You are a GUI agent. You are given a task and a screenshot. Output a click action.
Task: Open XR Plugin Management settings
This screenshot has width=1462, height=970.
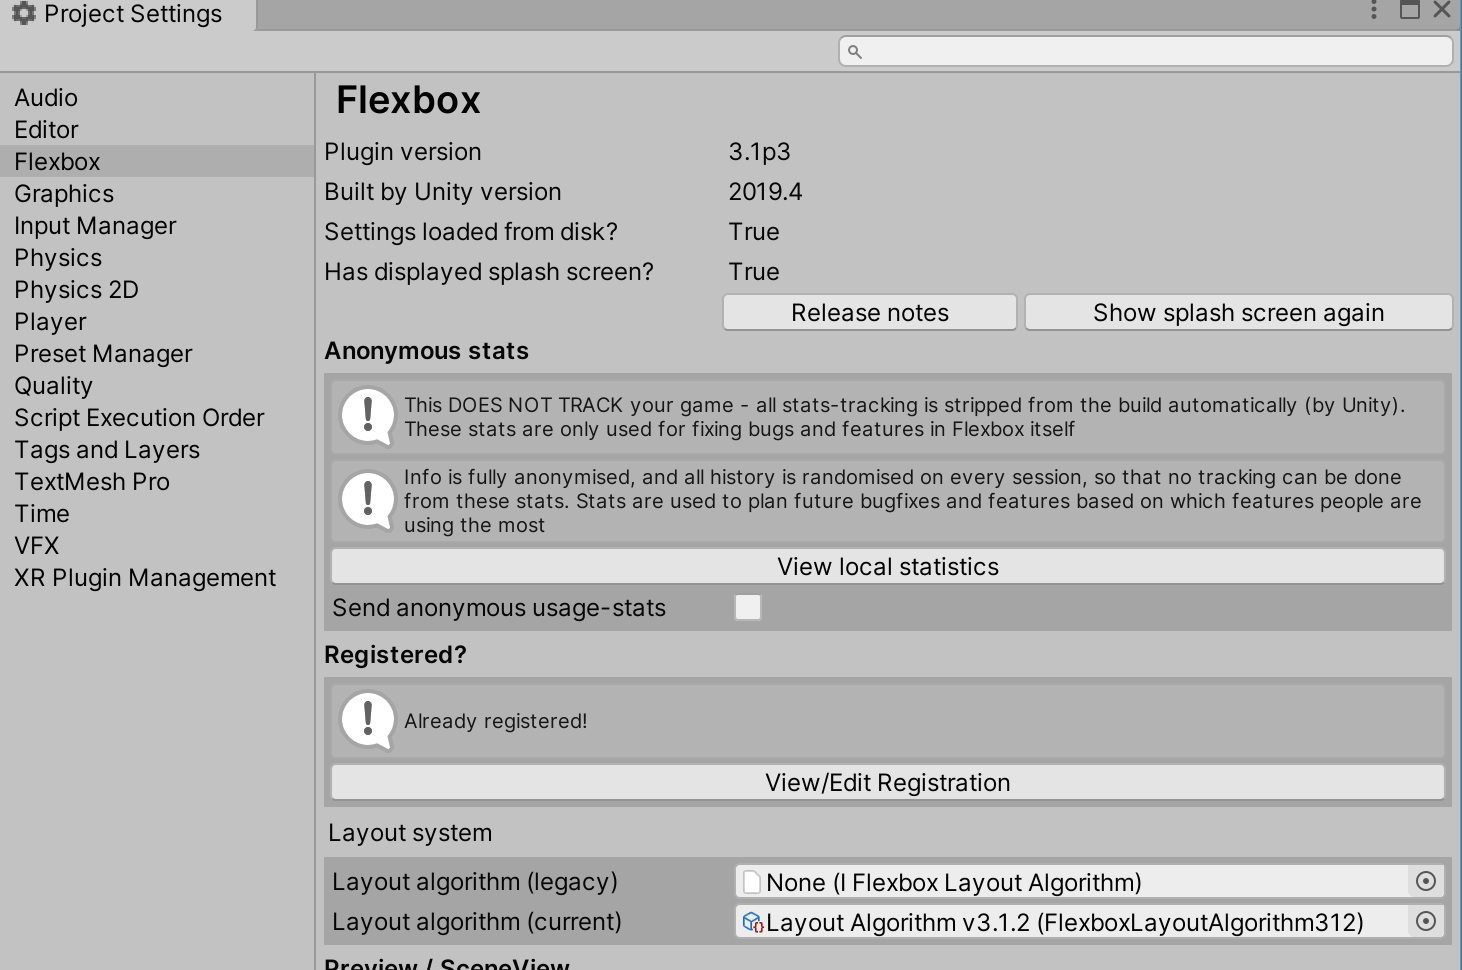click(157, 577)
